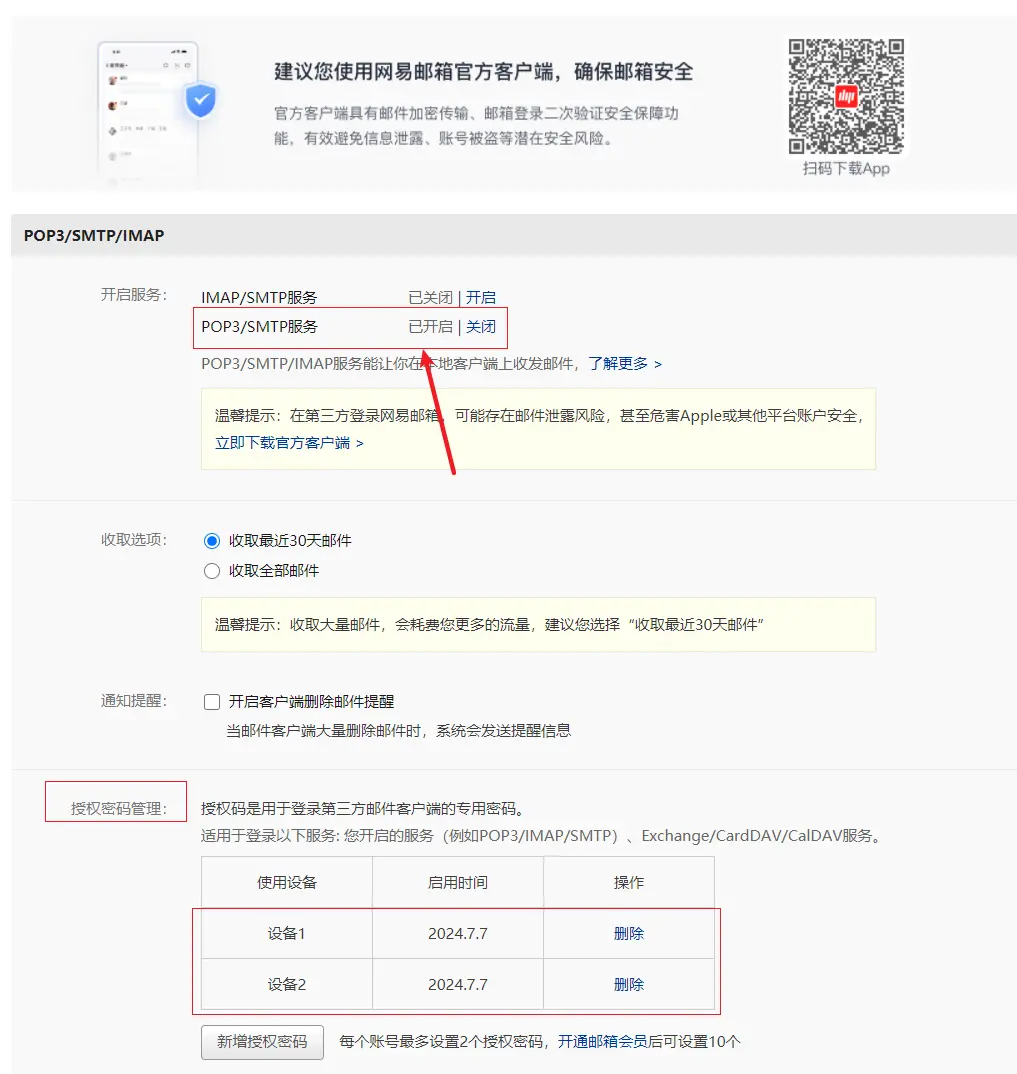Click the 授权密码管理 label

tap(117, 808)
